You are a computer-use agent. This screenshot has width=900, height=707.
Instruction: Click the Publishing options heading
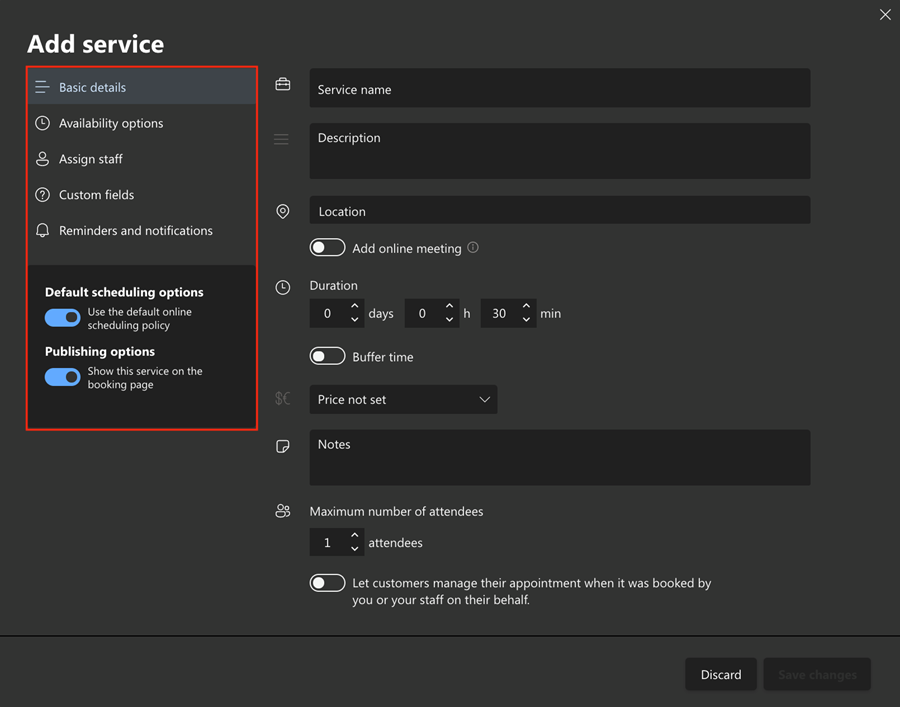(x=100, y=351)
